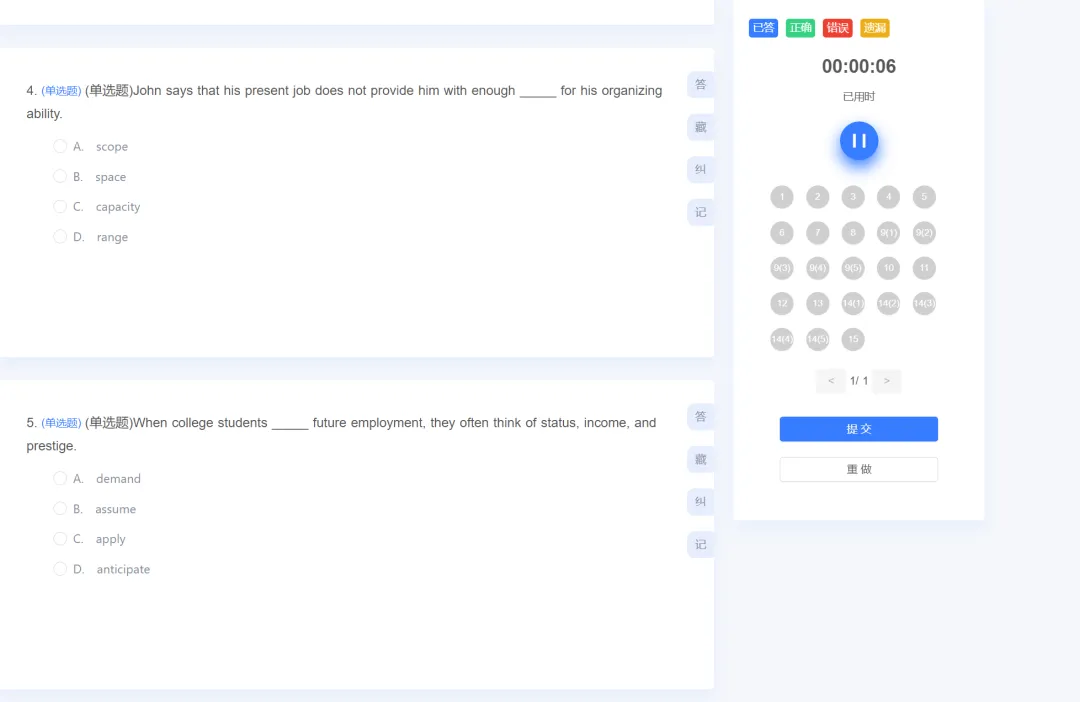Open question 9(3) bubble
The image size is (1080, 702).
tap(782, 268)
